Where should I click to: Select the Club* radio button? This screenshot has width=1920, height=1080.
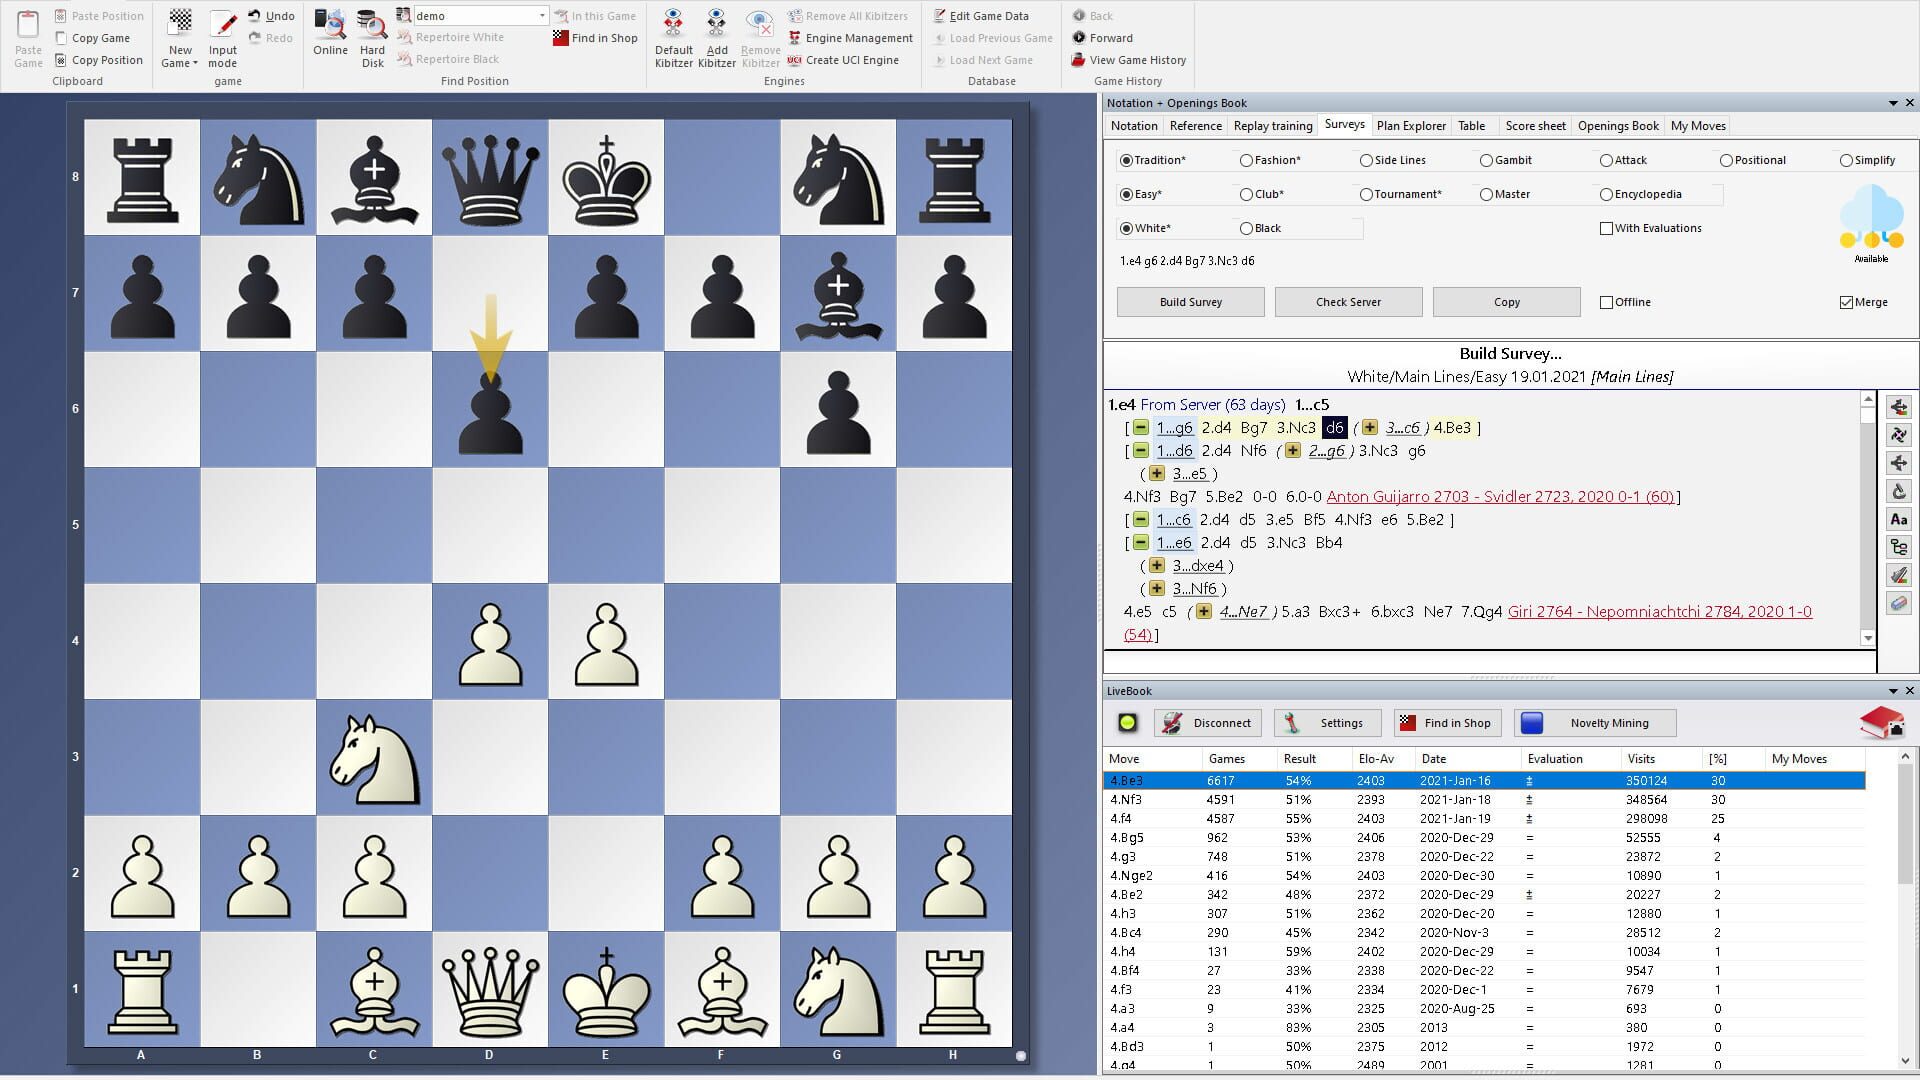(x=1246, y=194)
